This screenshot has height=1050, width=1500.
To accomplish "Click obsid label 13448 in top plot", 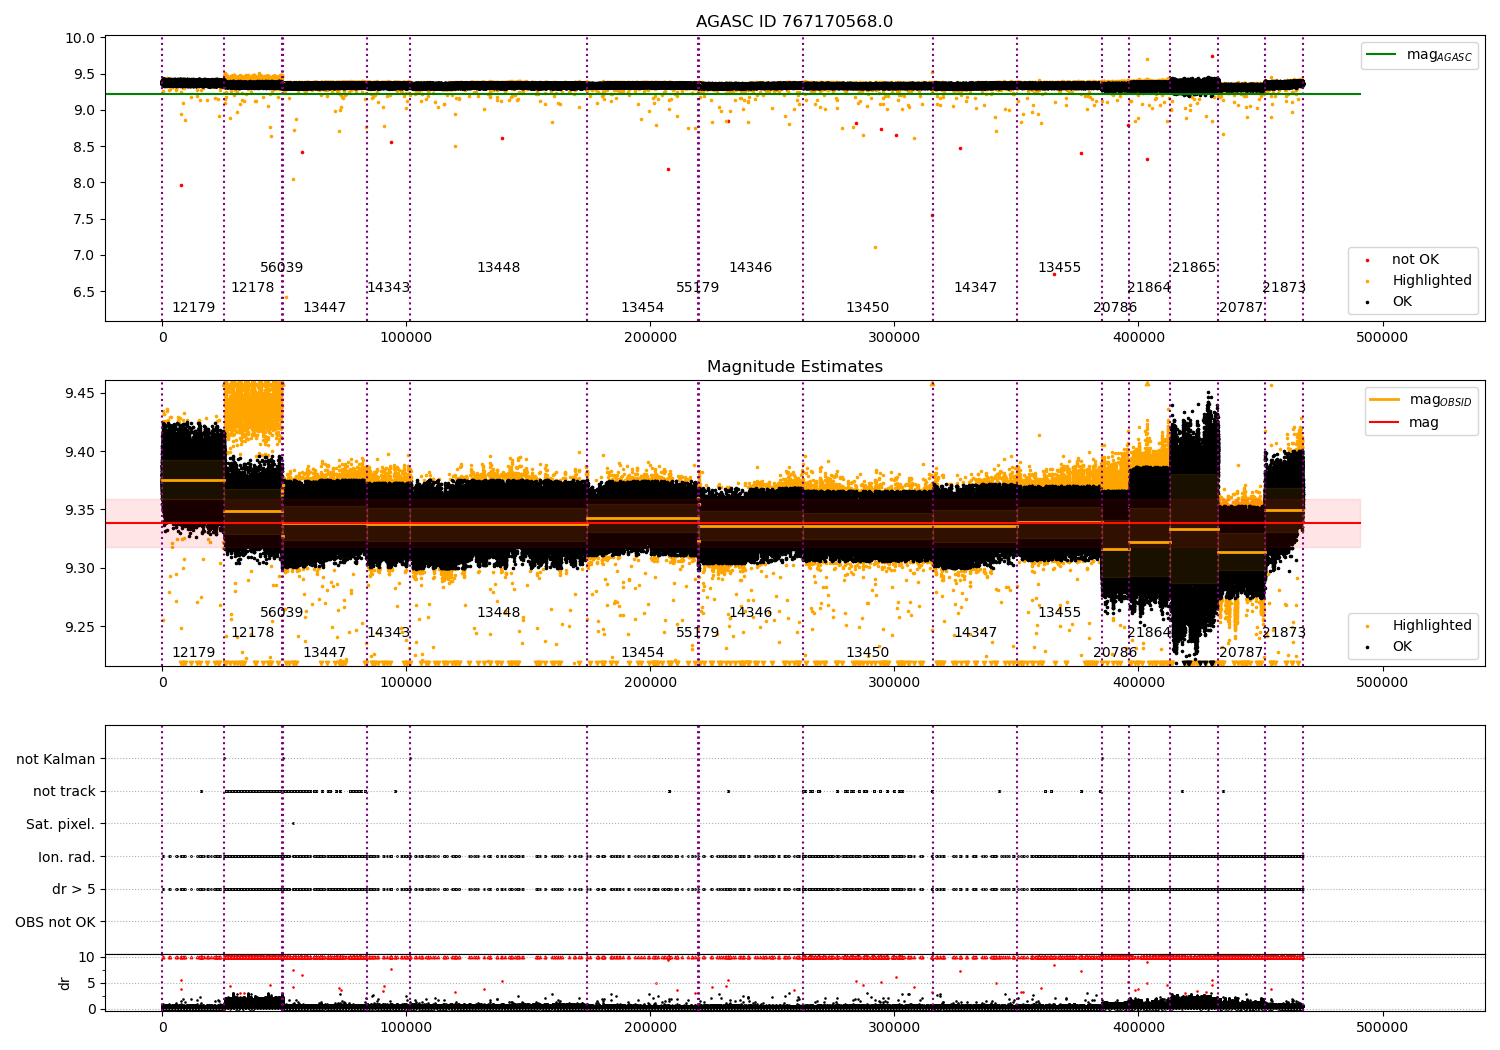I will (x=498, y=268).
